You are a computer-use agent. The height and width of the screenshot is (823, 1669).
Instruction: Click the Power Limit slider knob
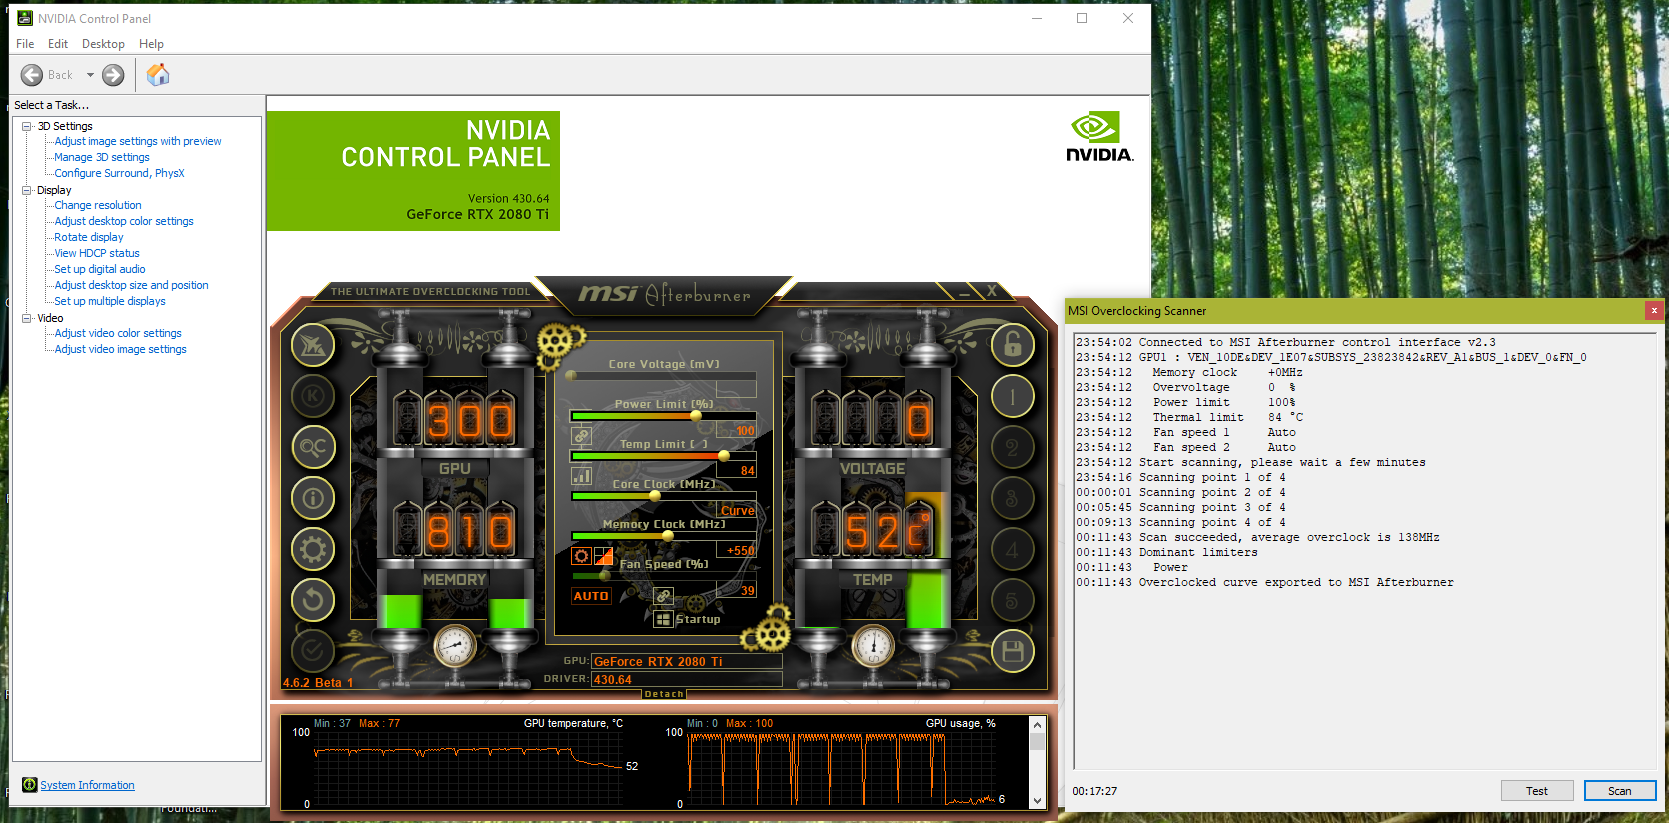point(695,416)
